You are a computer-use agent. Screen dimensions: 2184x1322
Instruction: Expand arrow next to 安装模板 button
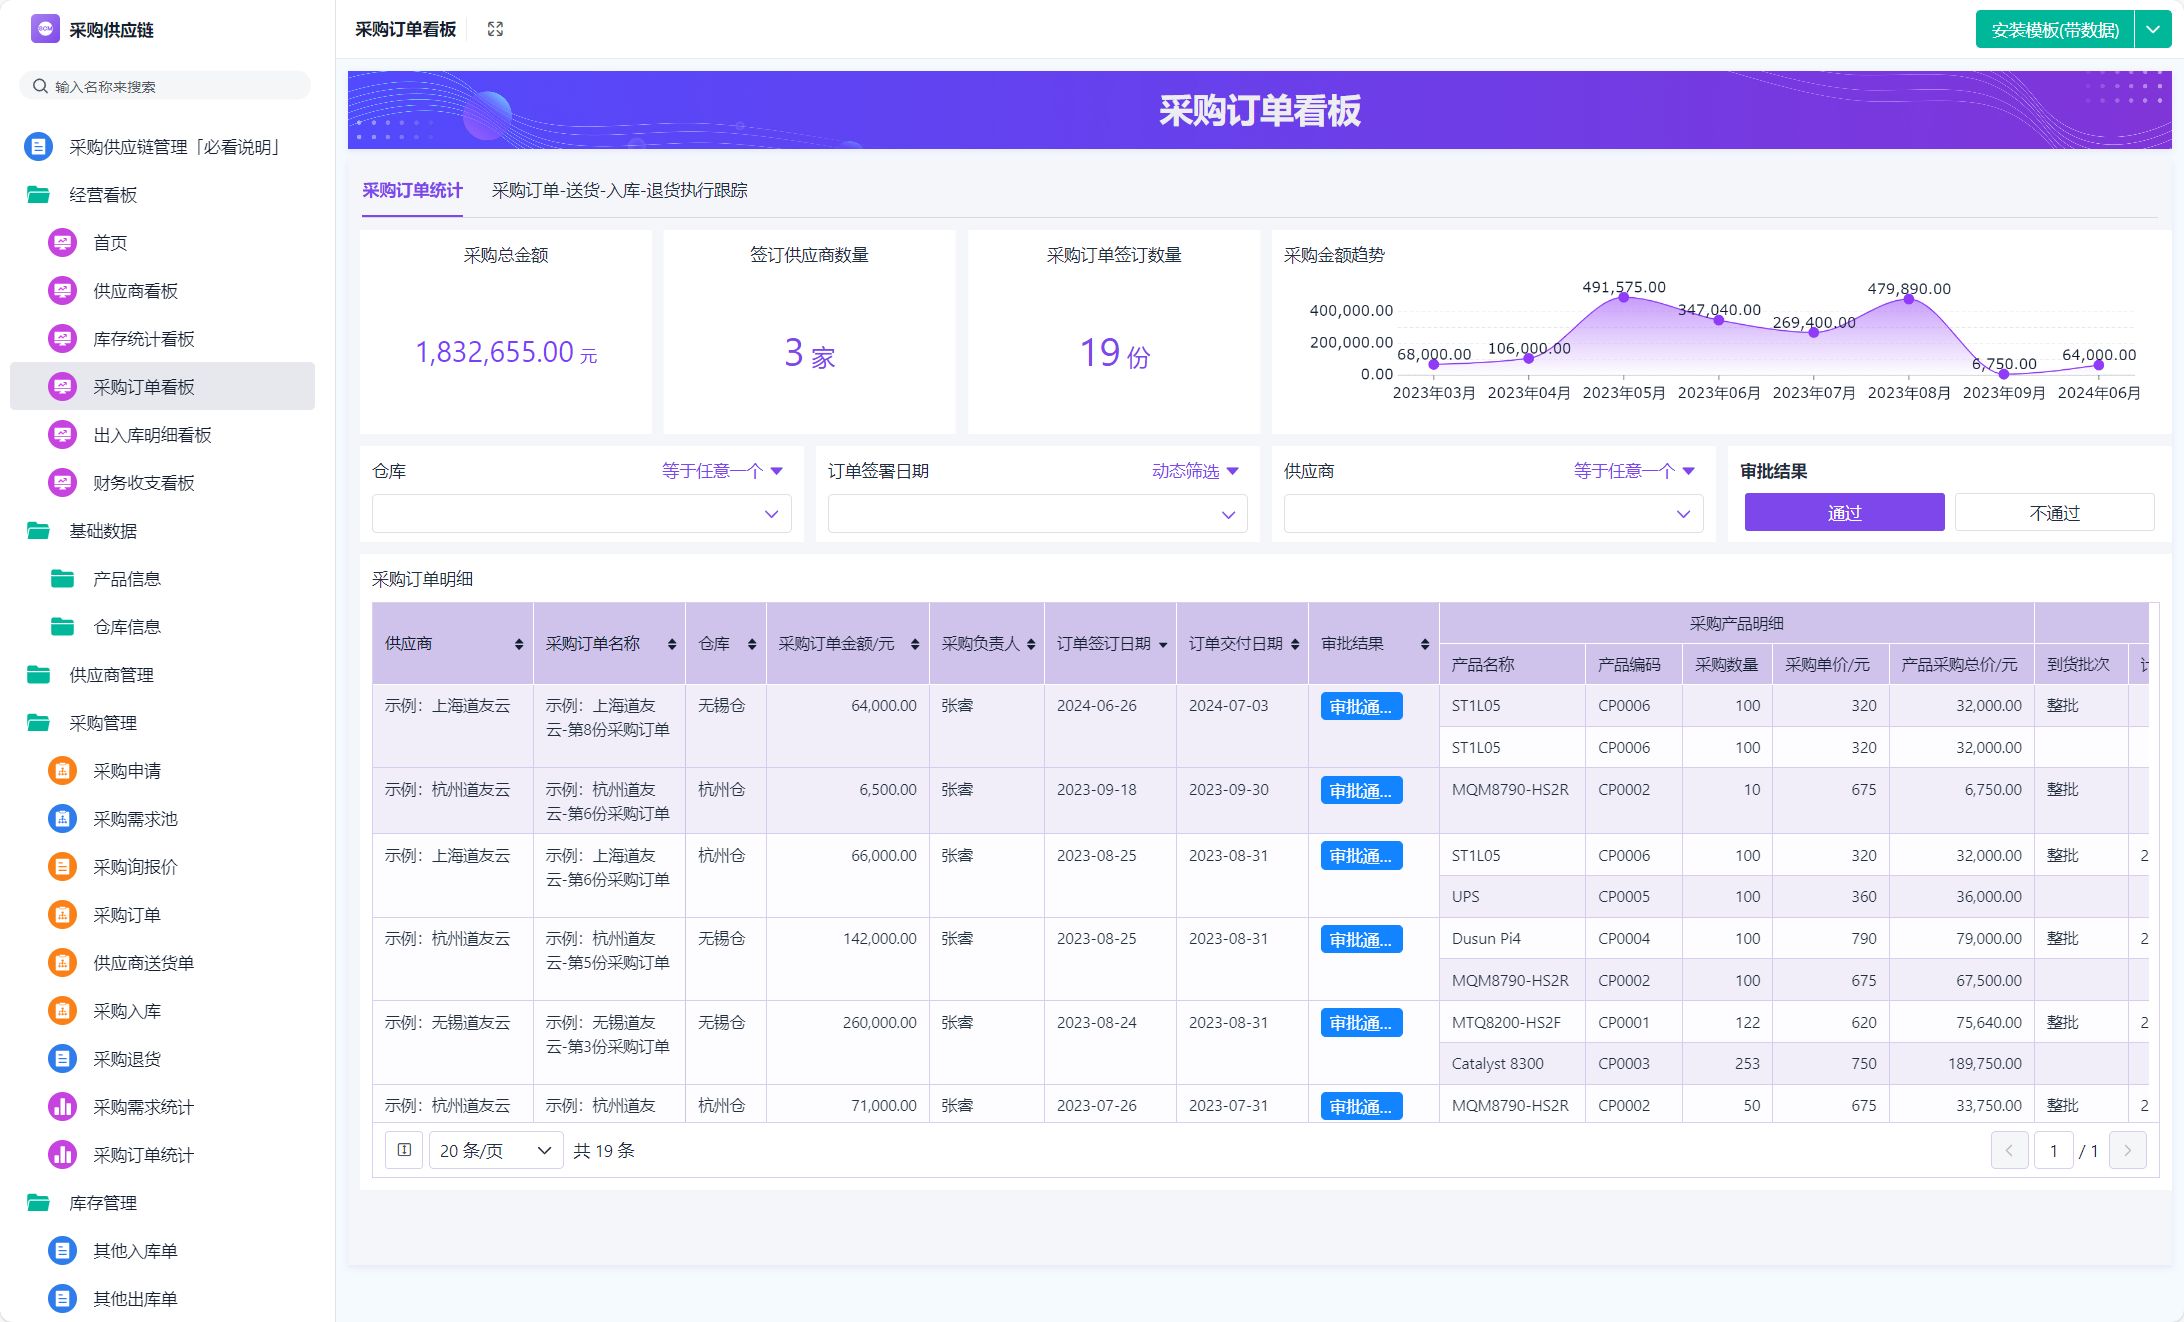(x=2152, y=30)
